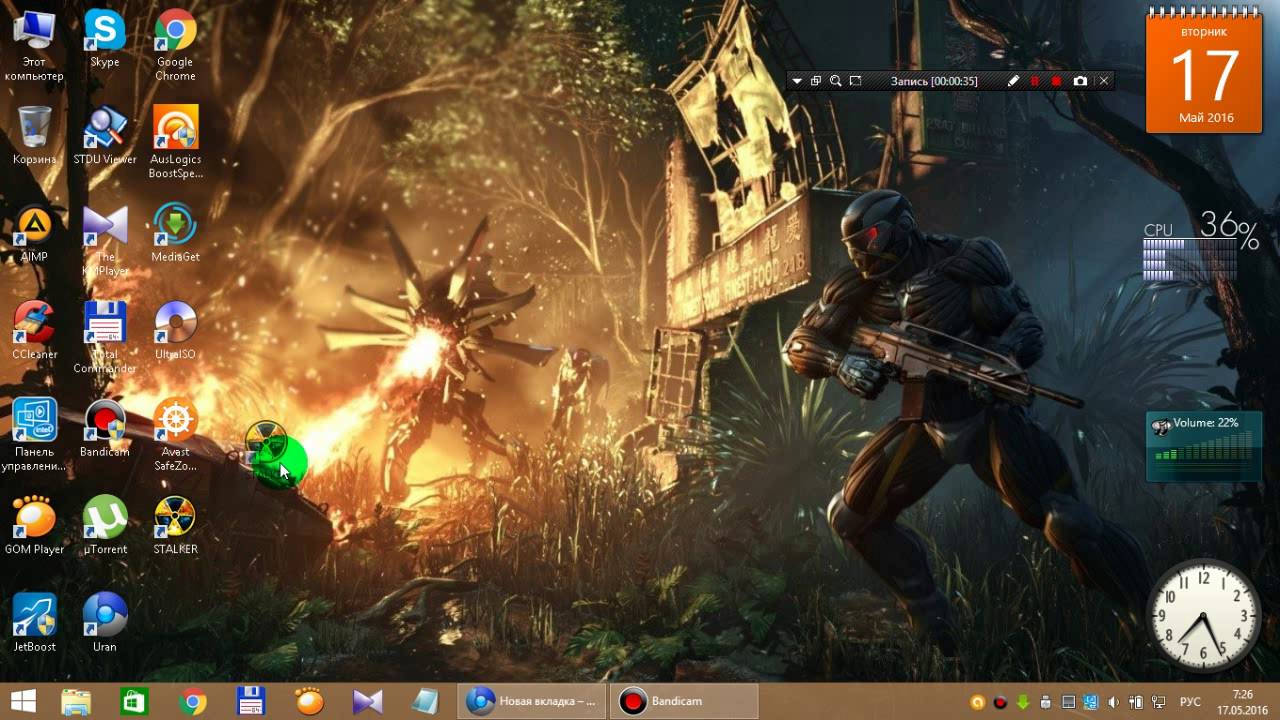
Task: Click the magnifier search icon in recording bar
Action: [x=835, y=81]
